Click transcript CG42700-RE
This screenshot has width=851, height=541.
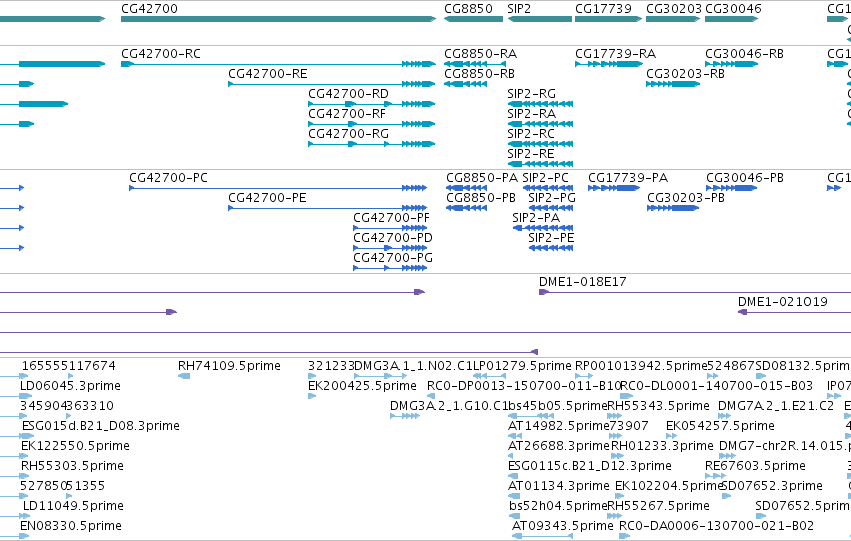pyautogui.click(x=332, y=84)
